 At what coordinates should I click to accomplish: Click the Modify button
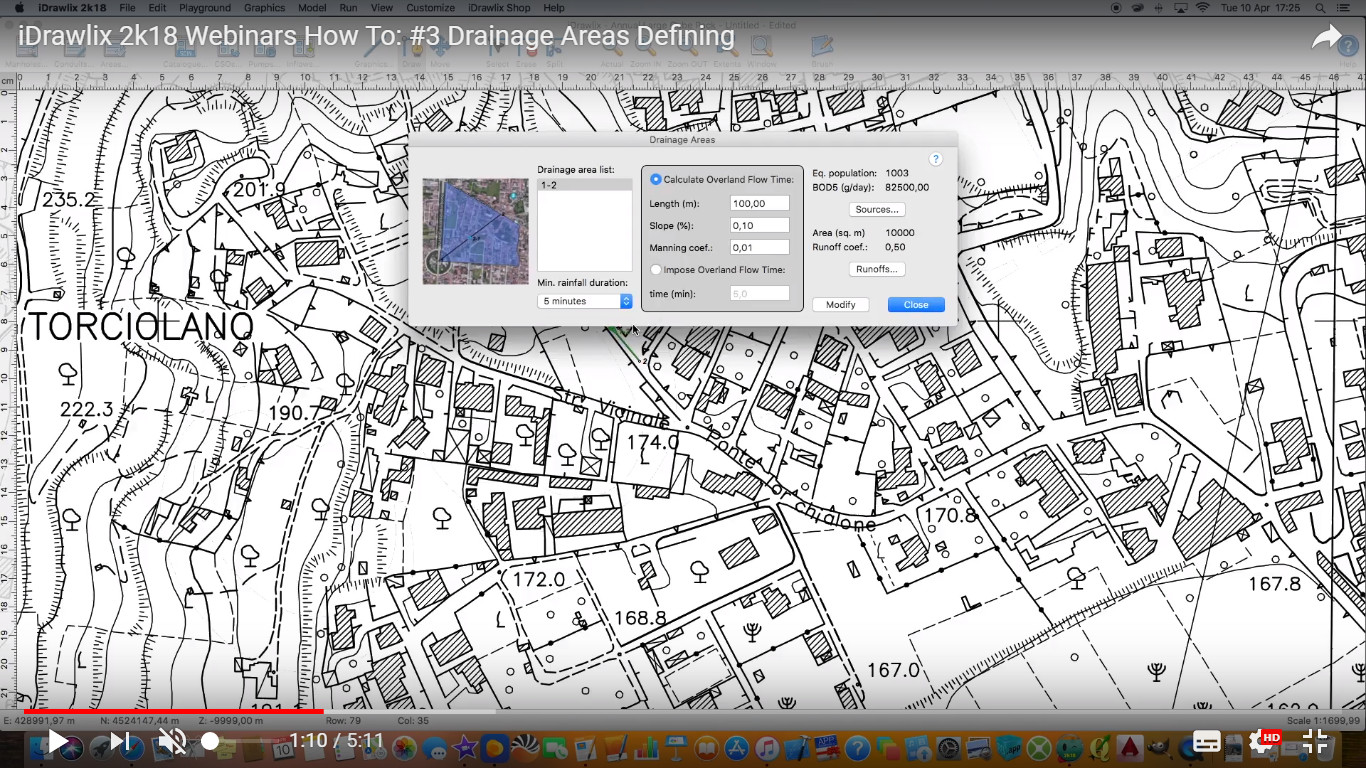click(840, 304)
